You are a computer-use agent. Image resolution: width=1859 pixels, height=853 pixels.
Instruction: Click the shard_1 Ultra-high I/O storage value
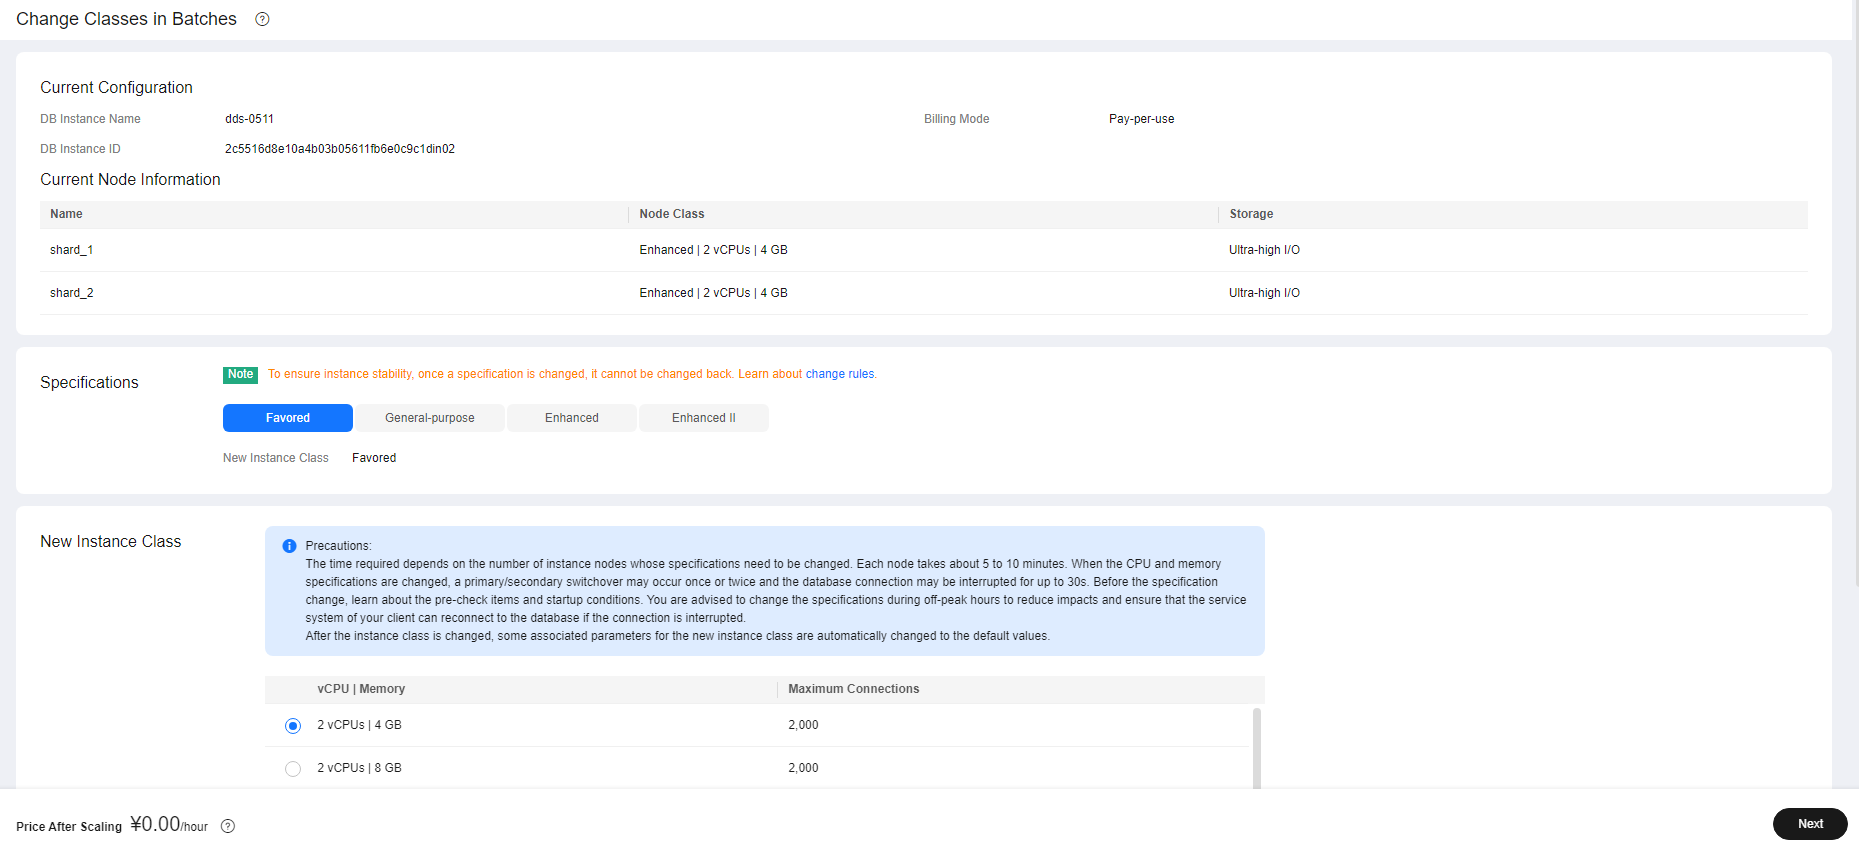pyautogui.click(x=1264, y=250)
